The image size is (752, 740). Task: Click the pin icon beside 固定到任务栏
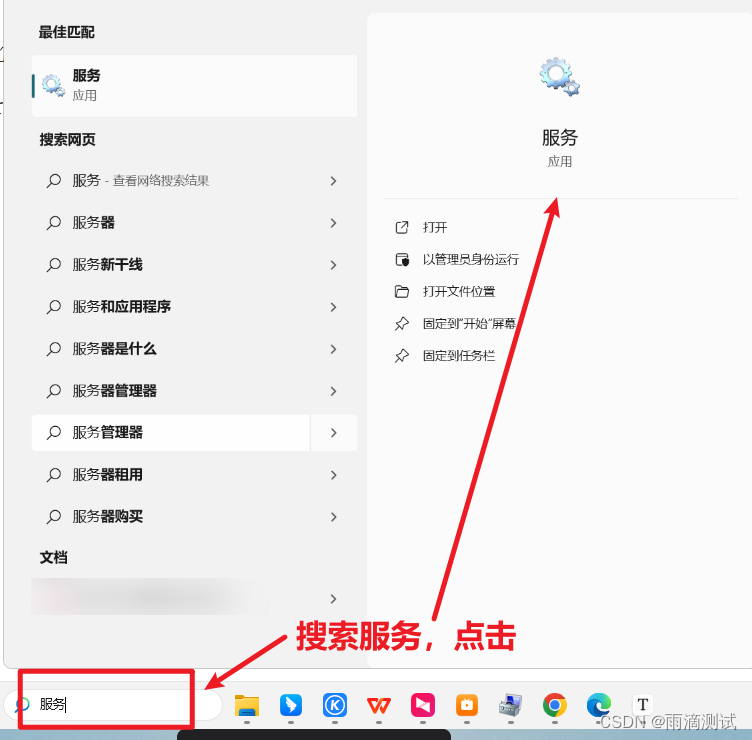402,356
